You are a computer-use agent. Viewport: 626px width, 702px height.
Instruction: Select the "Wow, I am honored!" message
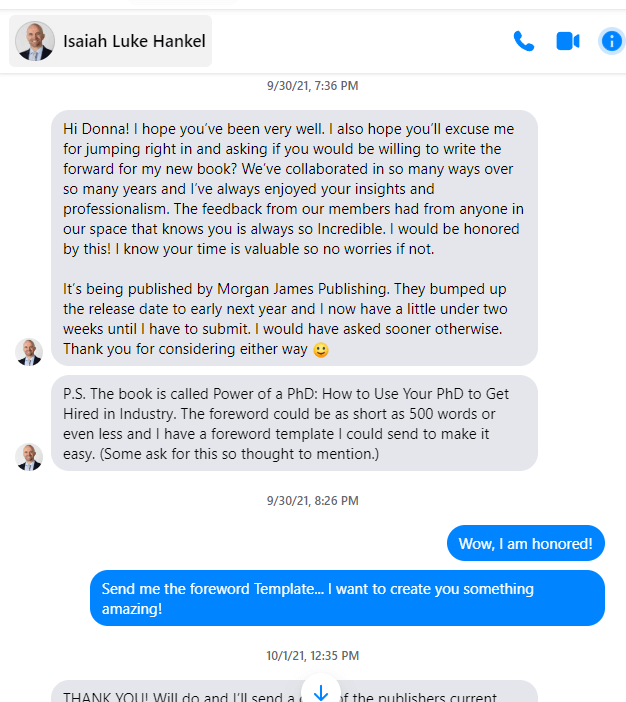pos(525,543)
